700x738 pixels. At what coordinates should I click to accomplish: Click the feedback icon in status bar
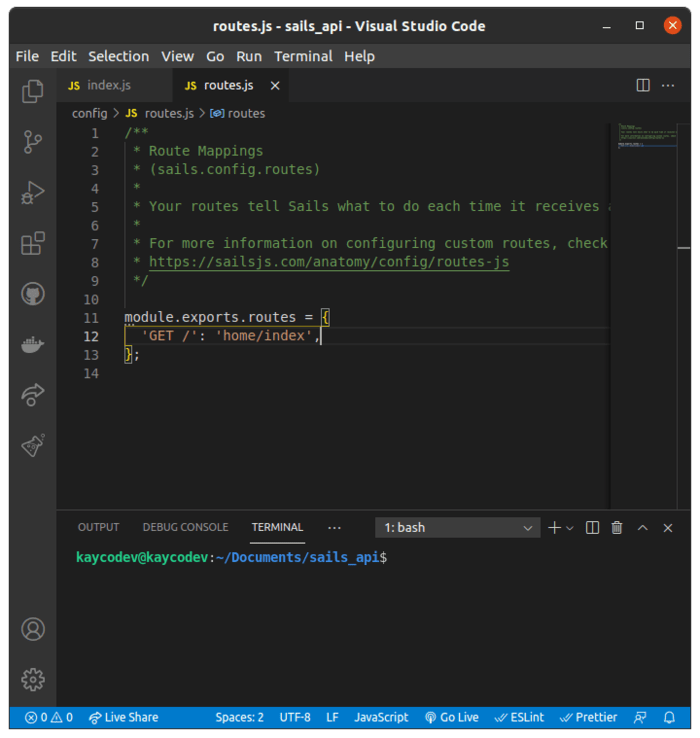(x=640, y=717)
